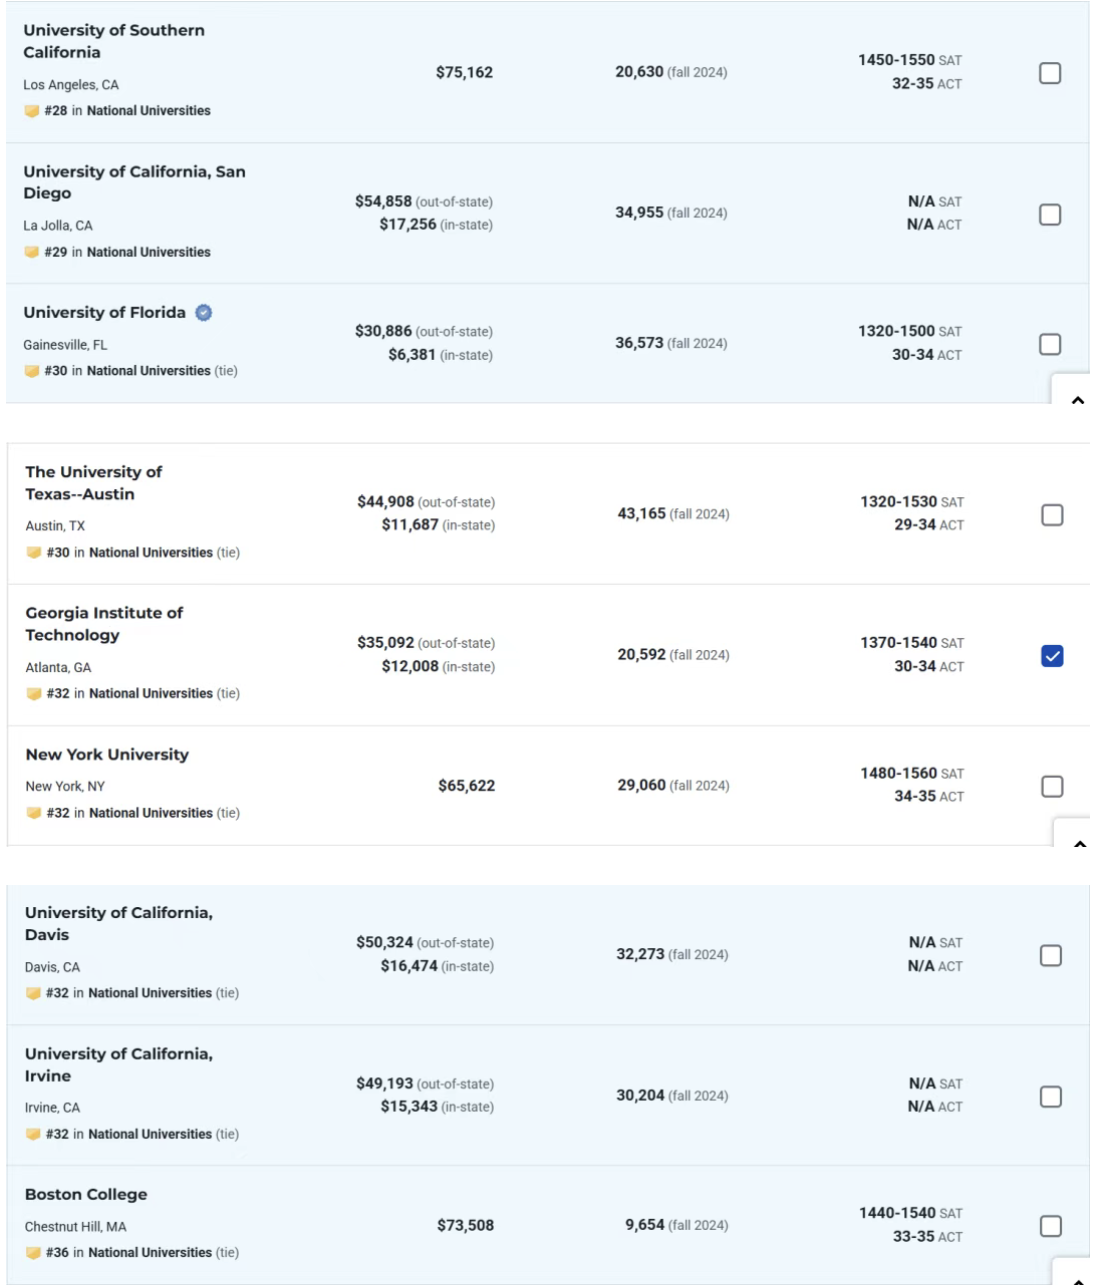
Task: Uncheck the Georgia Institute of Technology compare checkbox
Action: 1052,656
